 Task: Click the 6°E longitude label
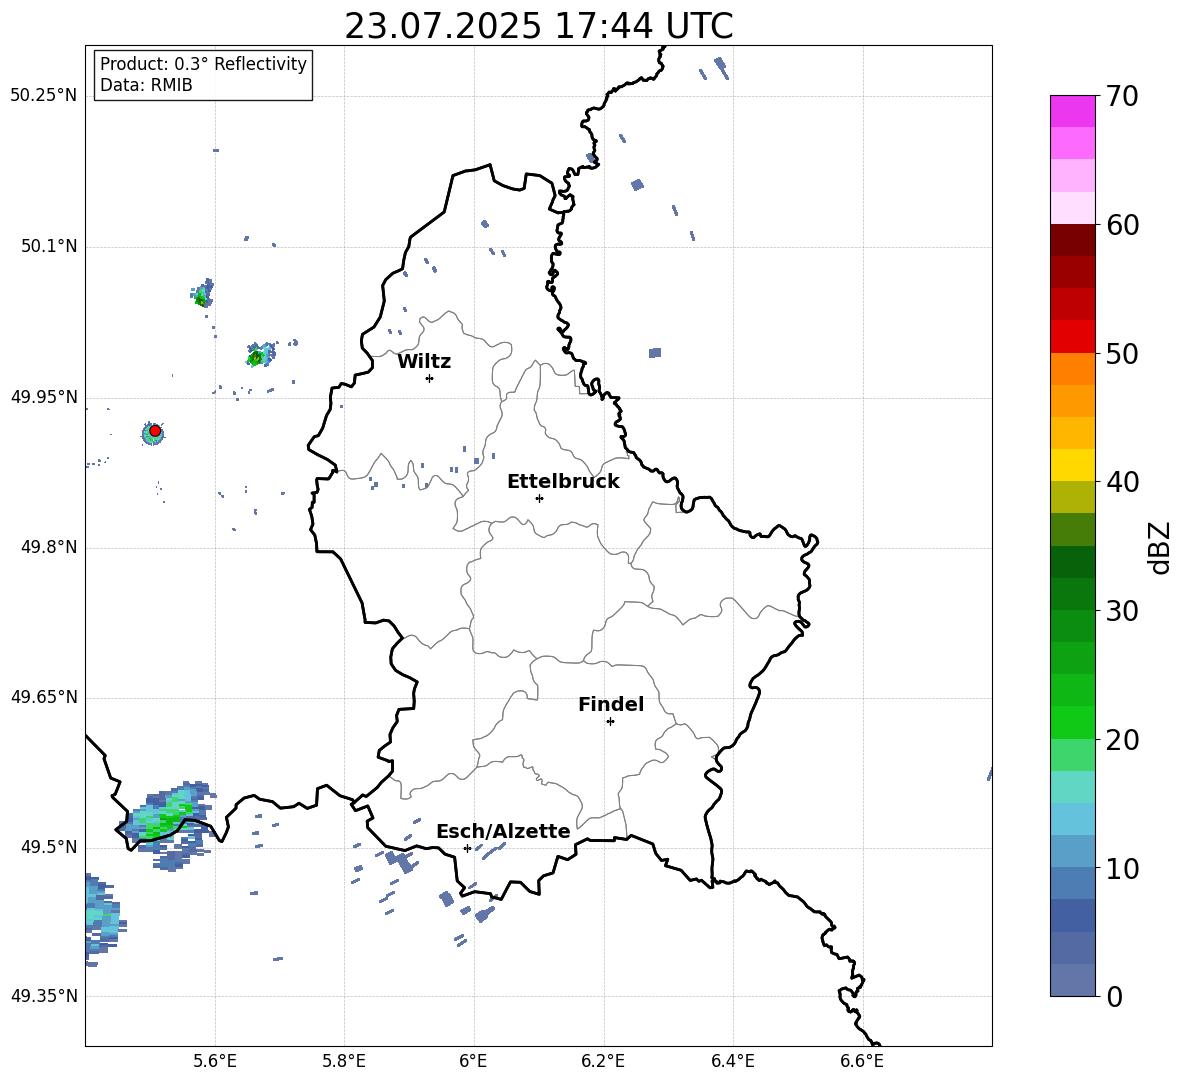(473, 1061)
